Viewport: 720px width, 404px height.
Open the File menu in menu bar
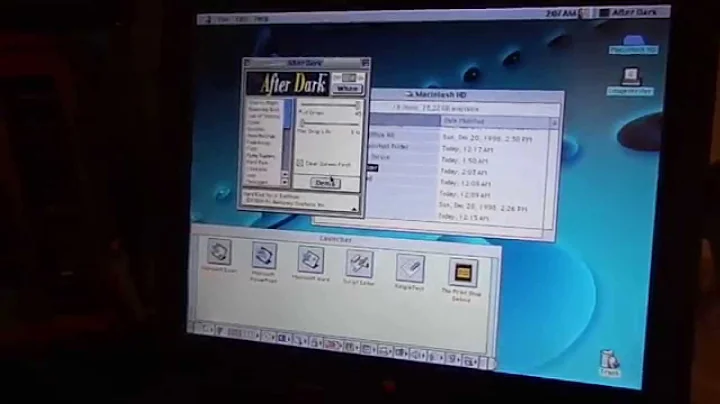tap(223, 19)
